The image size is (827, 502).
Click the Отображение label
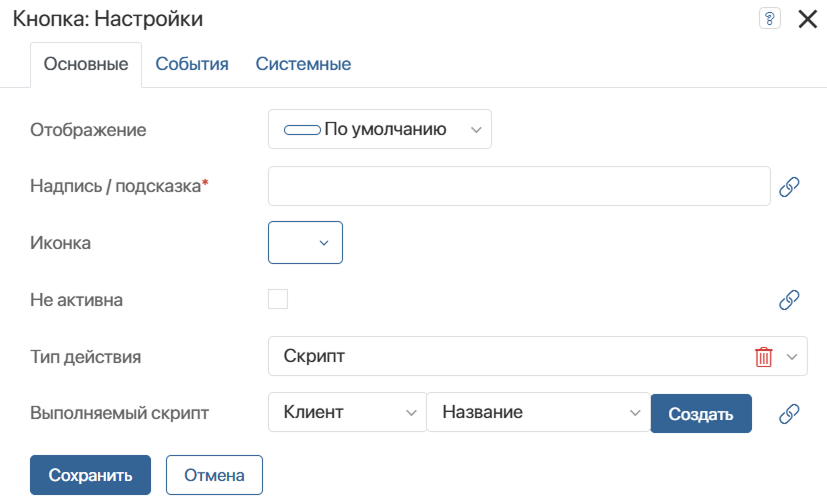88,130
